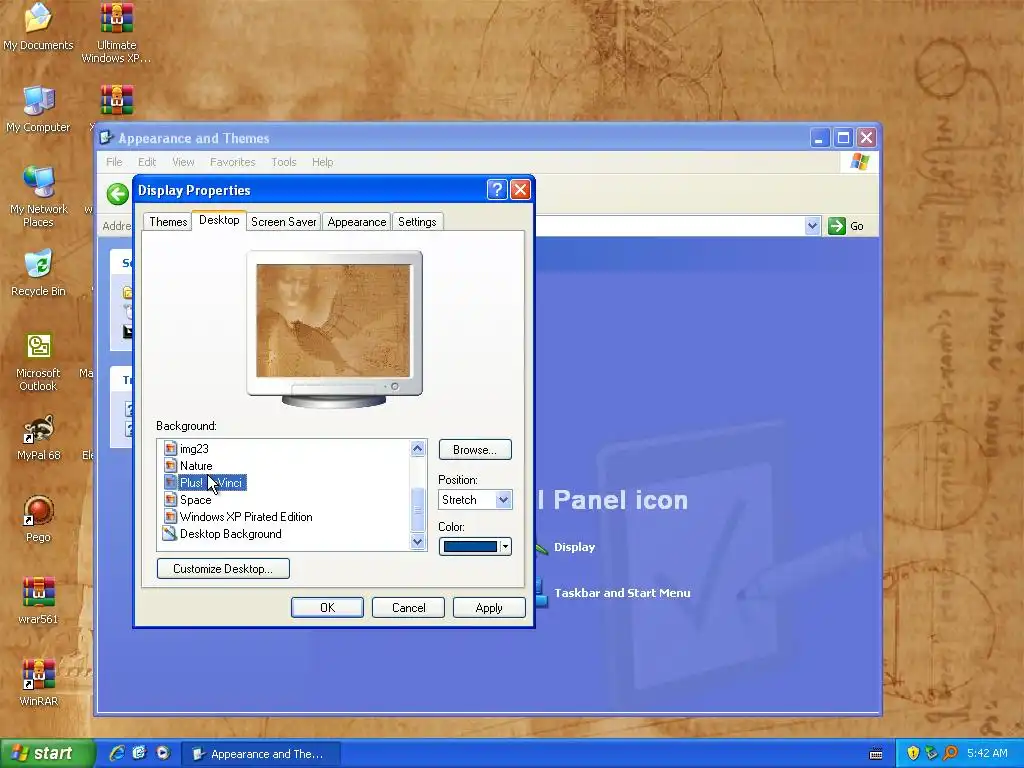Open the Recycle Bin icon

(38, 272)
